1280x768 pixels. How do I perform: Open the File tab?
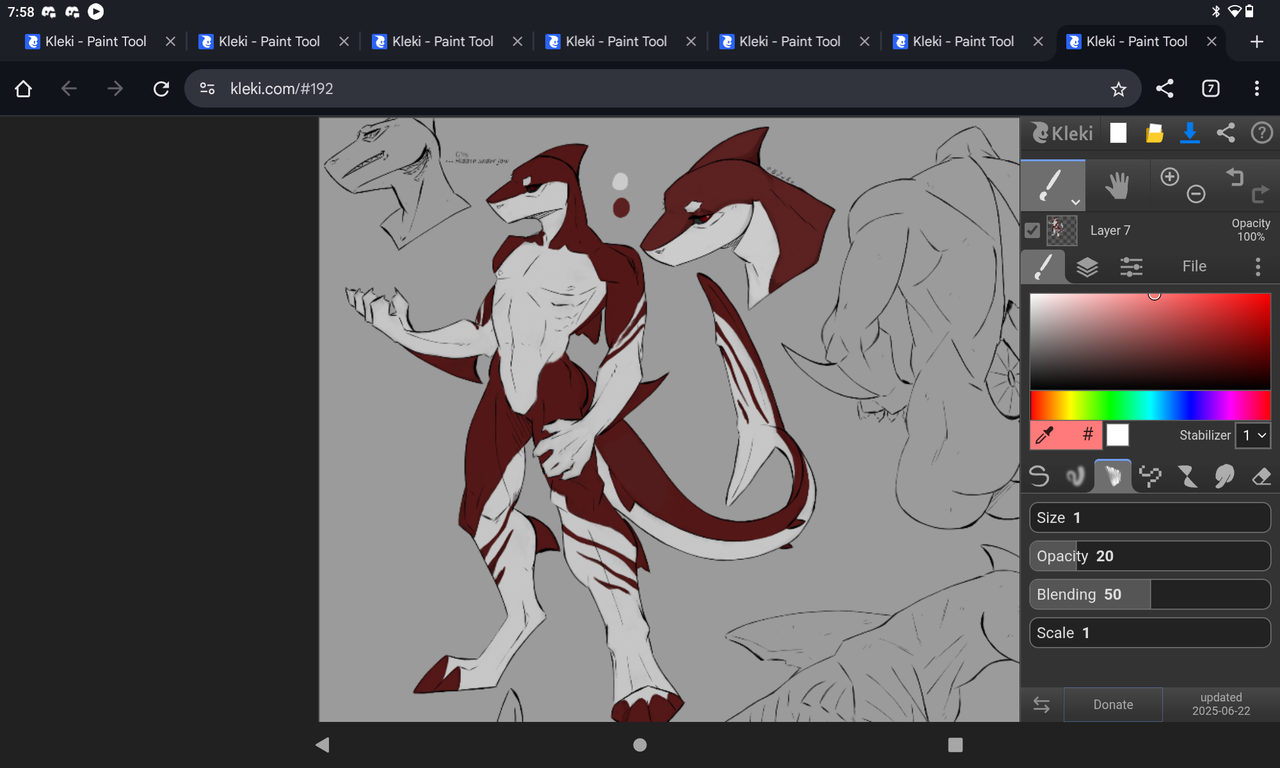click(1194, 266)
